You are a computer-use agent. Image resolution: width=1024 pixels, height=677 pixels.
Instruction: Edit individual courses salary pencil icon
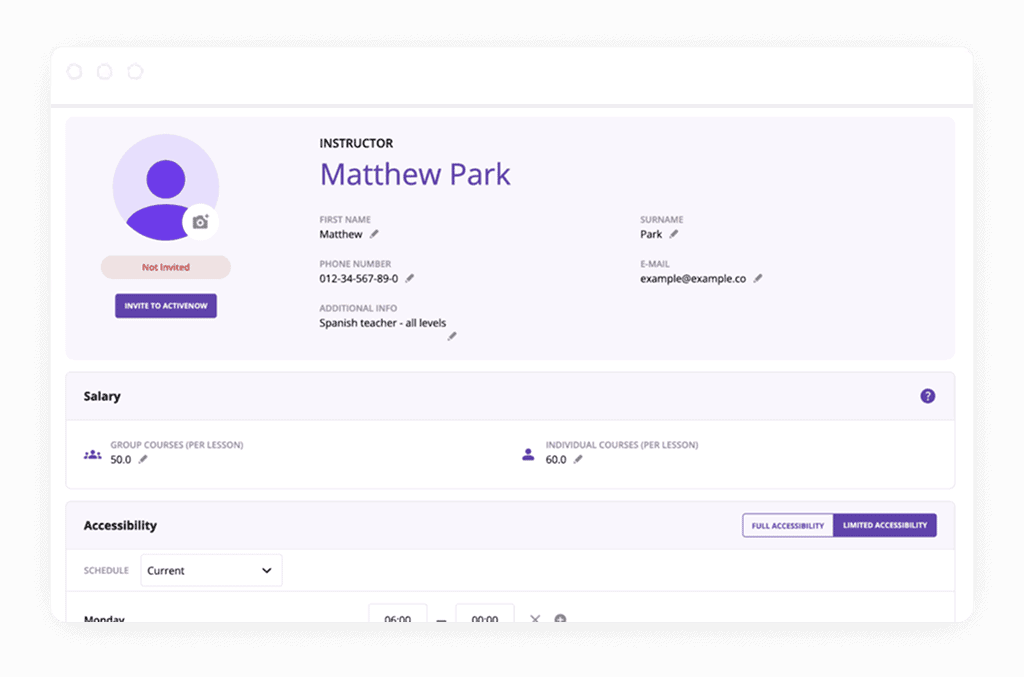578,459
